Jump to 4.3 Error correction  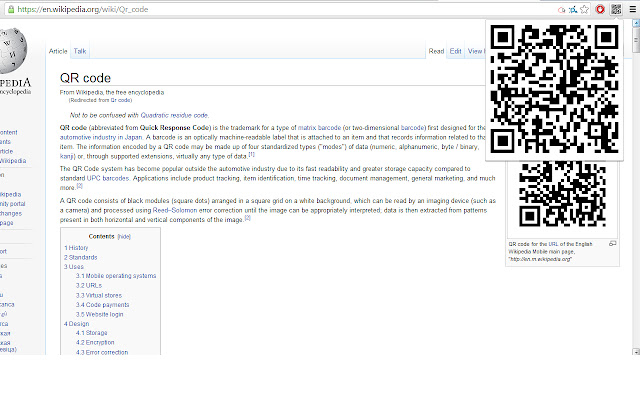point(102,352)
